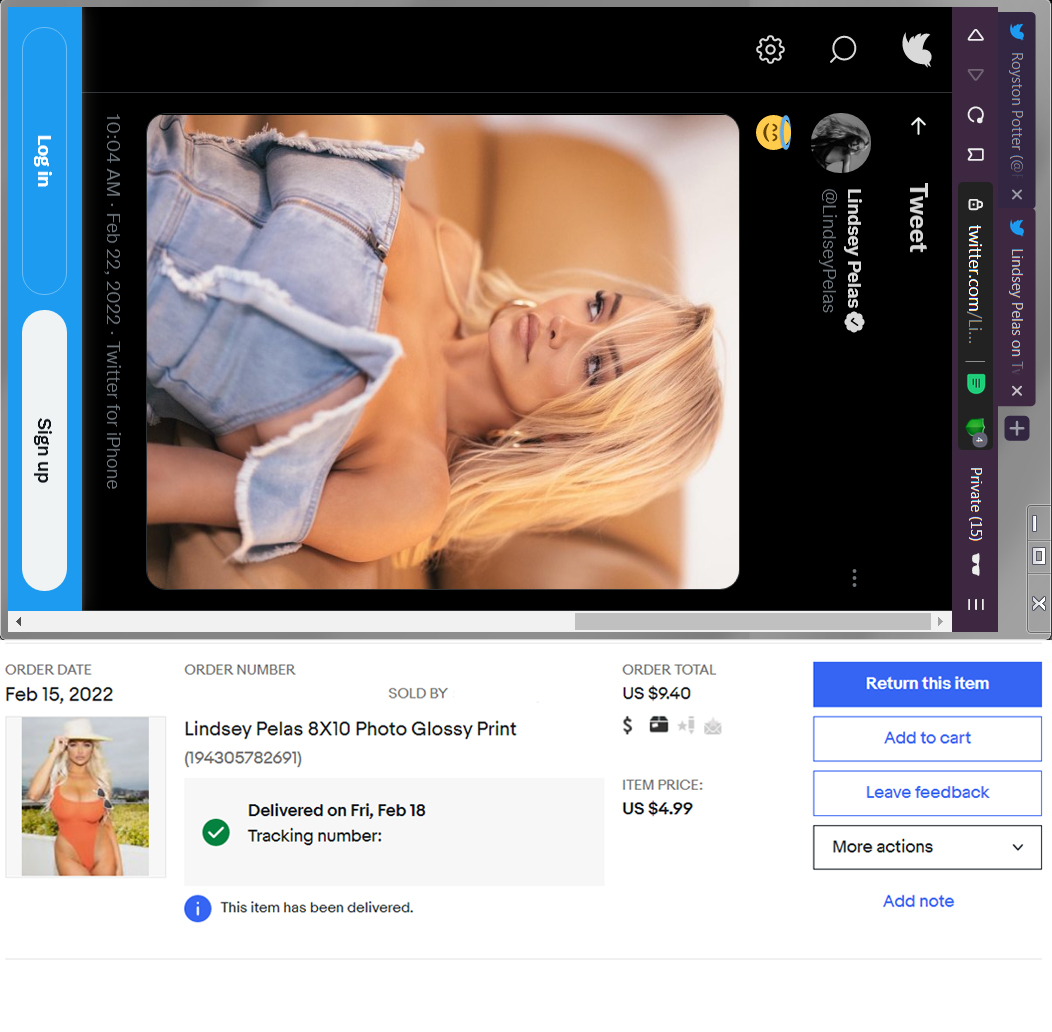Viewport: 1052px width, 1032px height.
Task: Reload the page in the browser toolbar
Action: [x=976, y=115]
